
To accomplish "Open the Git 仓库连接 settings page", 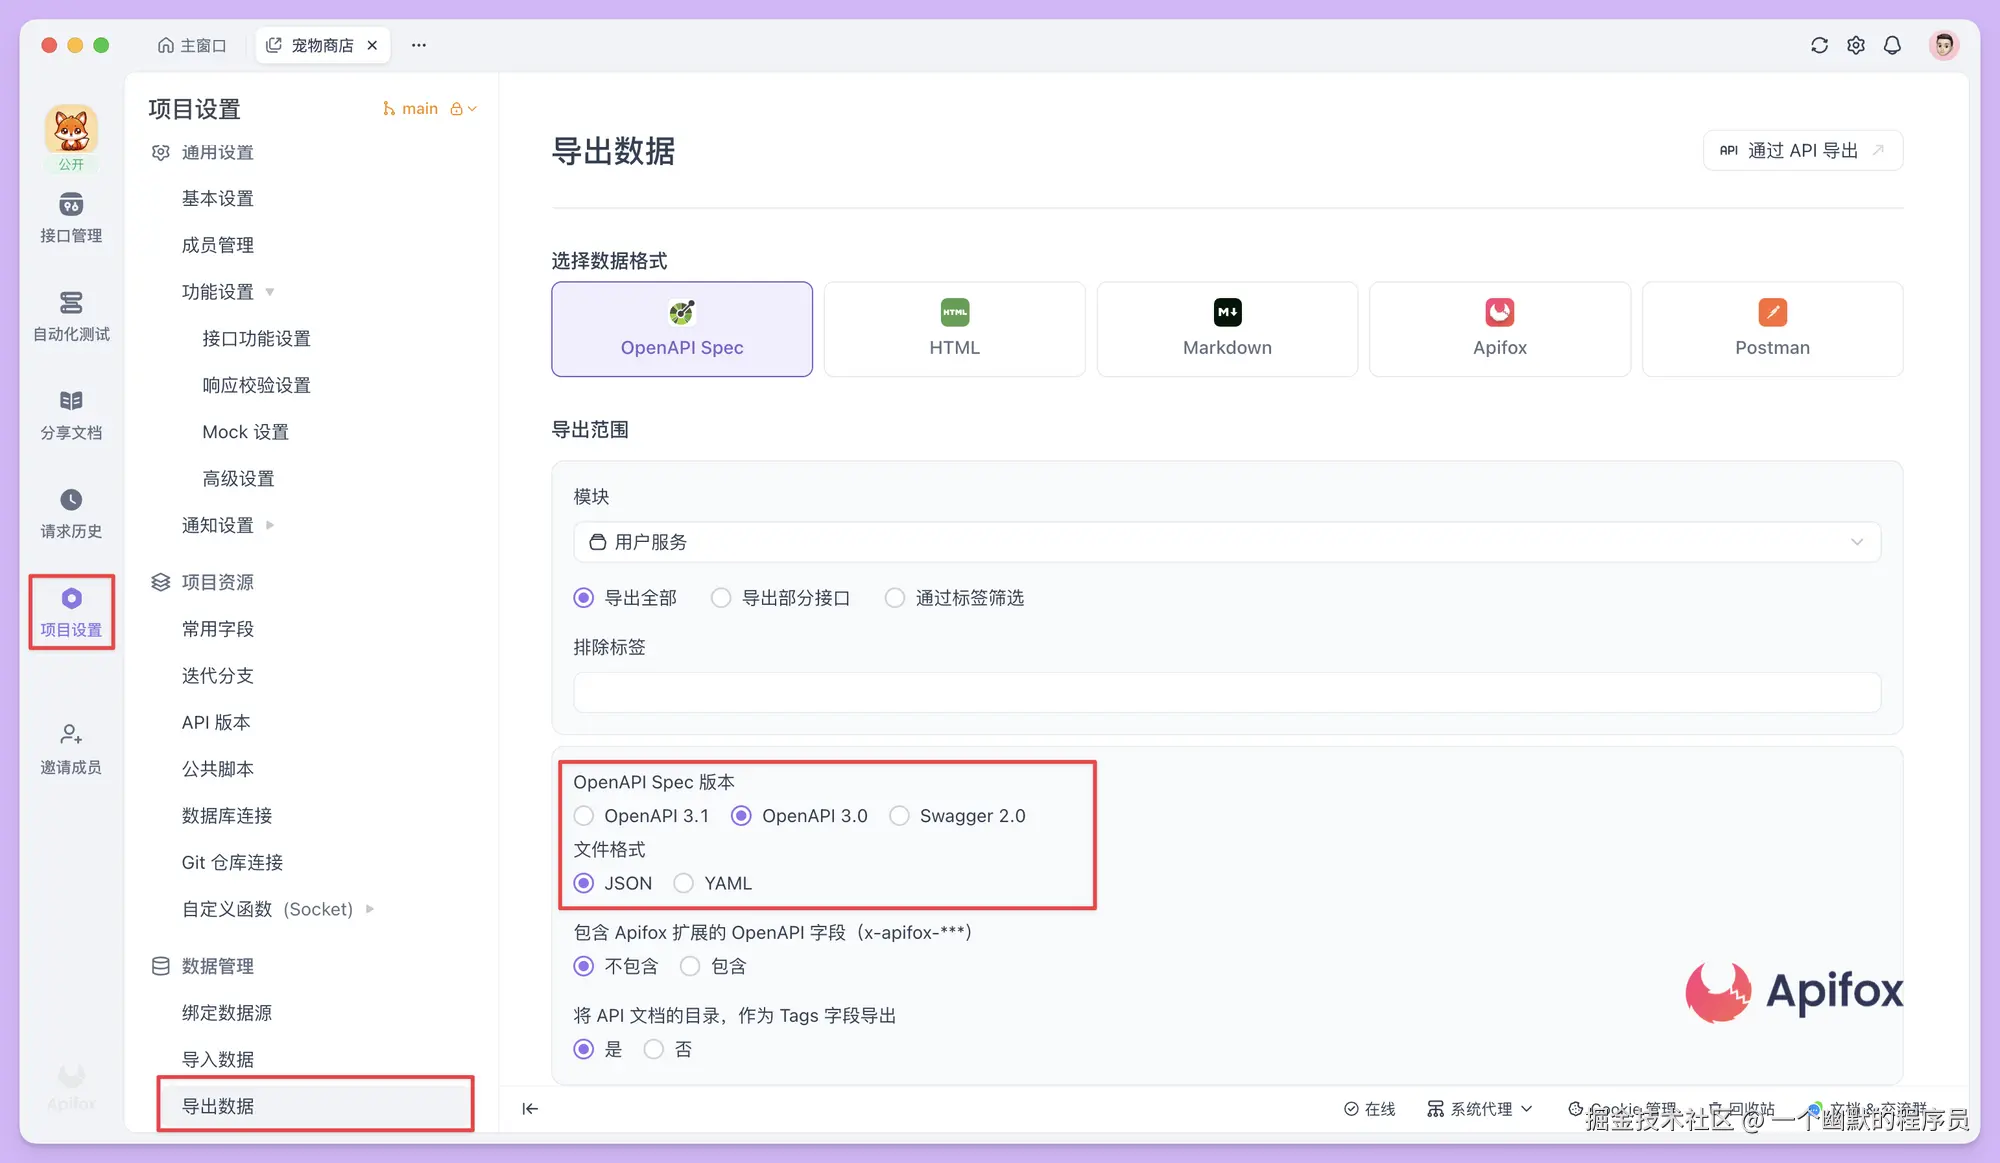I will click(x=231, y=862).
